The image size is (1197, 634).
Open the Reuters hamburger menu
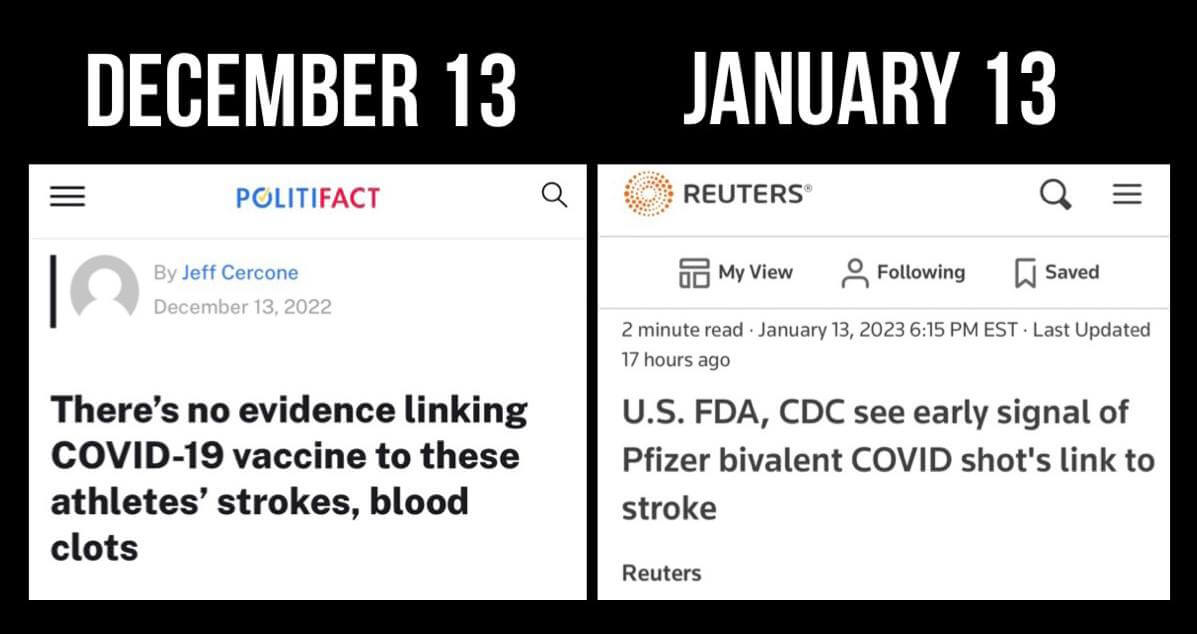click(1127, 194)
